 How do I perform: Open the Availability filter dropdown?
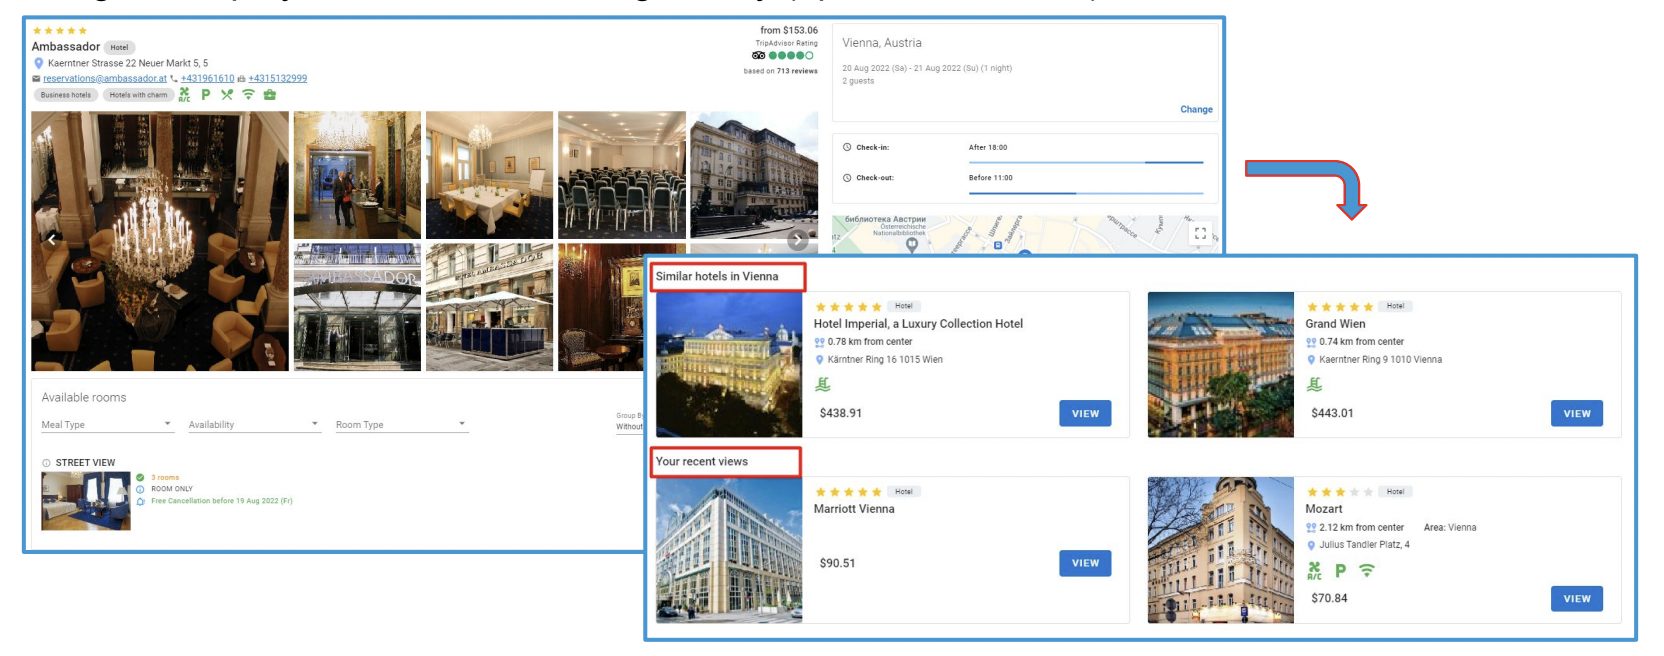(254, 425)
